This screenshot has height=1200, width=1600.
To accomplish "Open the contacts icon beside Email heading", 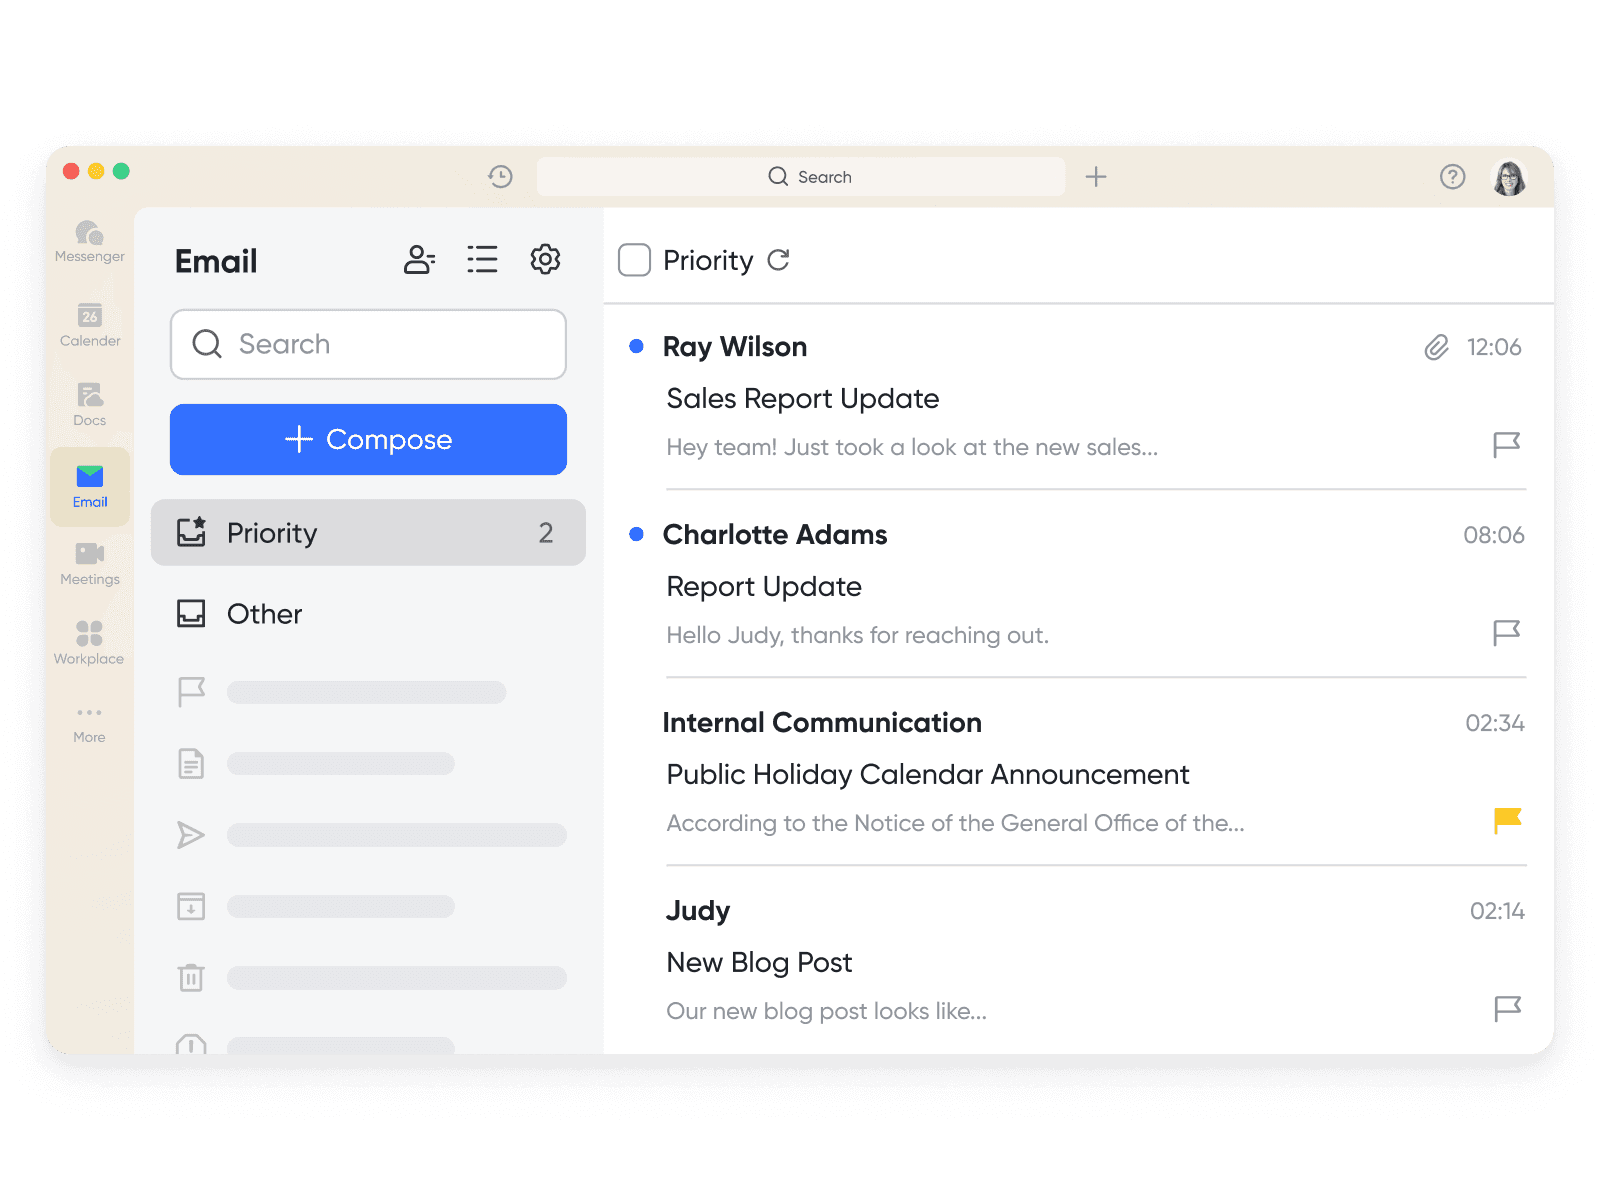I will (x=419, y=259).
